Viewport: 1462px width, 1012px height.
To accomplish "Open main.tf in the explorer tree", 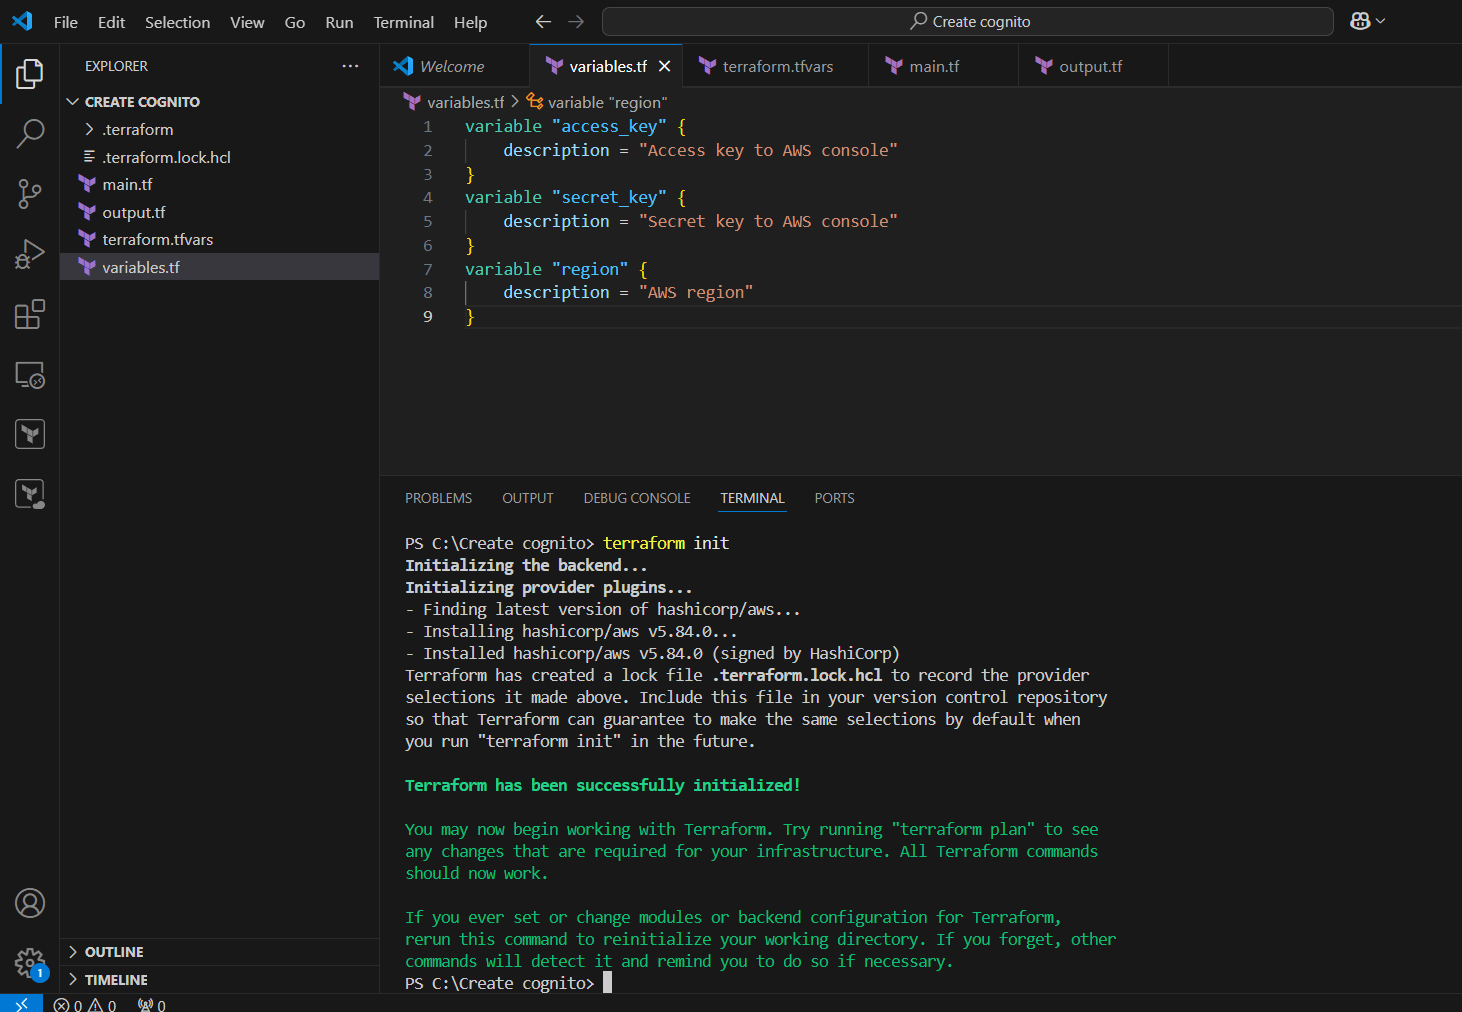I will 220,184.
